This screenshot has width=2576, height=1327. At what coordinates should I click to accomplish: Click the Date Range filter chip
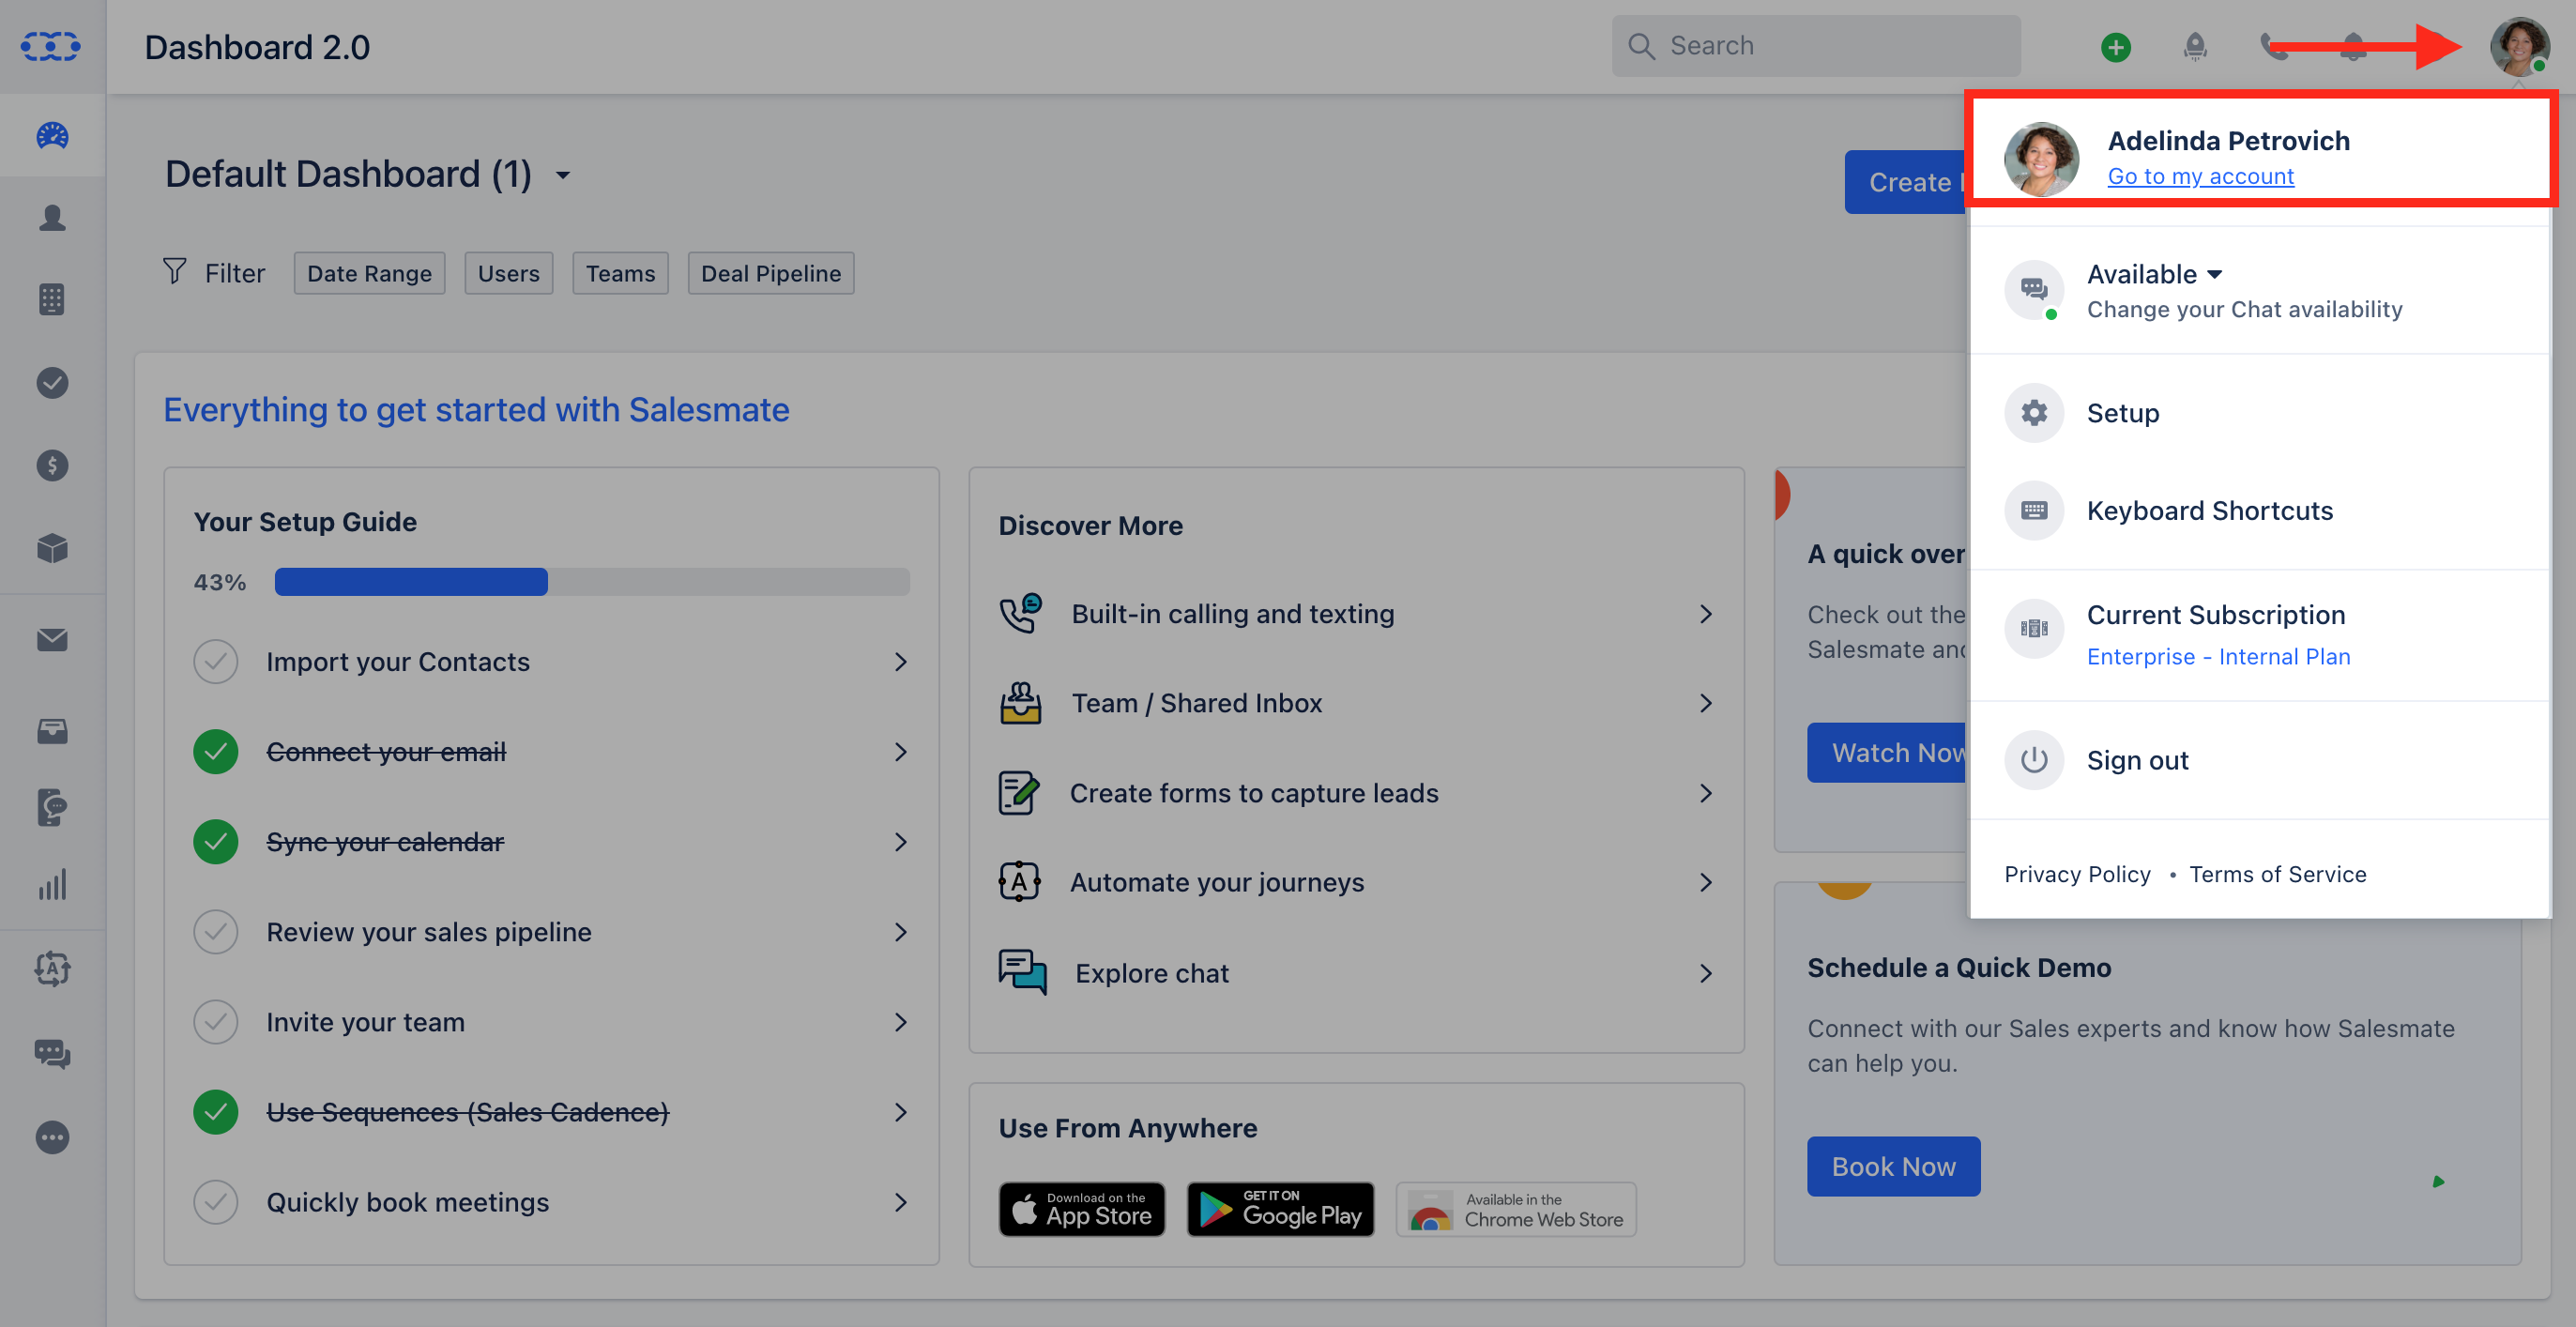(x=369, y=273)
